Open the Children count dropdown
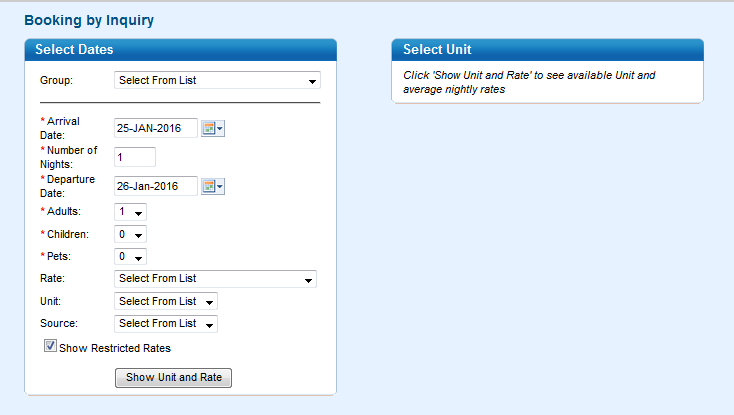This screenshot has height=415, width=734. (x=130, y=234)
